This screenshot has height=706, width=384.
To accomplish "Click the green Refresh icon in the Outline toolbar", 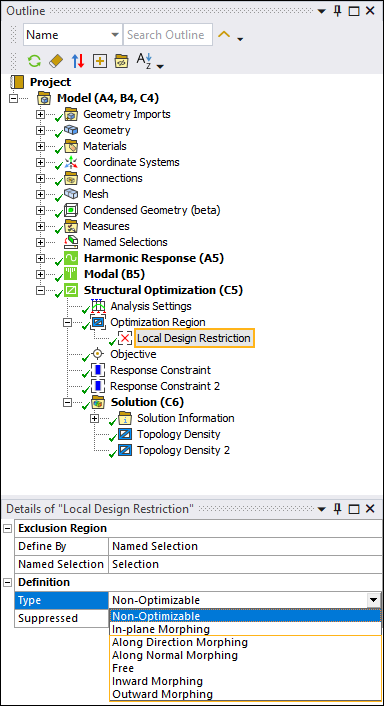I will [x=34, y=60].
